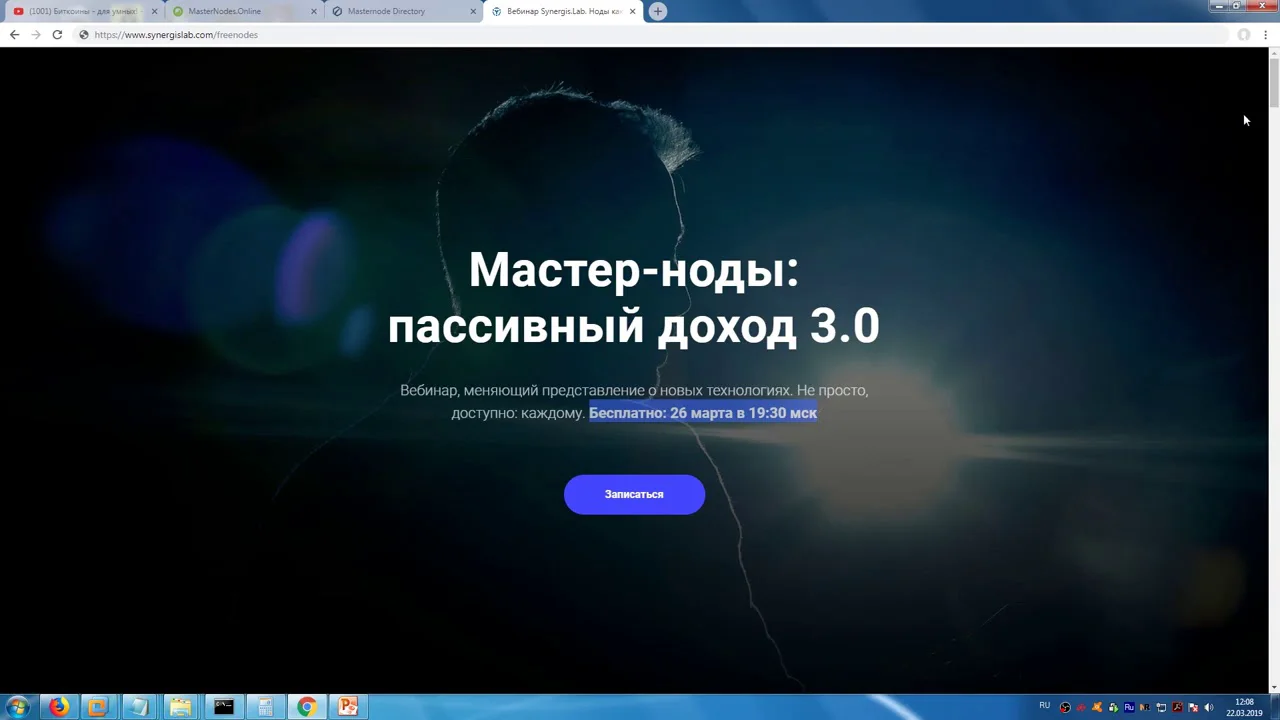Click the highlighted Бесплатно: 26 марта text

[x=703, y=413]
